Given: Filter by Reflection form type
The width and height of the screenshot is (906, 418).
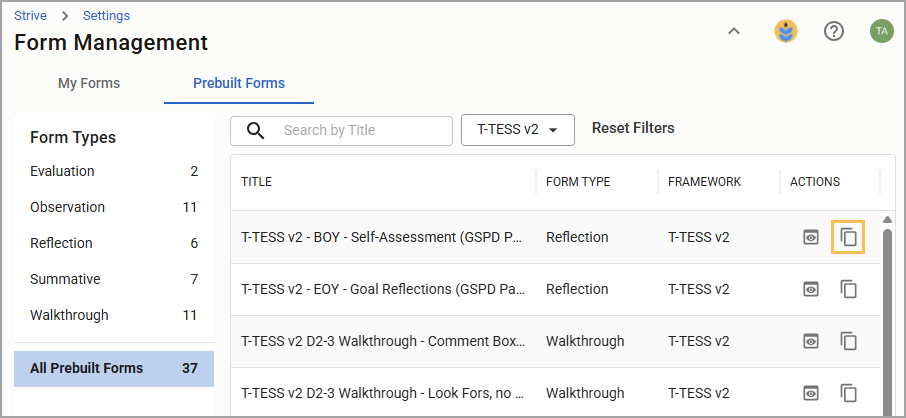Looking at the screenshot, I should click(x=114, y=243).
